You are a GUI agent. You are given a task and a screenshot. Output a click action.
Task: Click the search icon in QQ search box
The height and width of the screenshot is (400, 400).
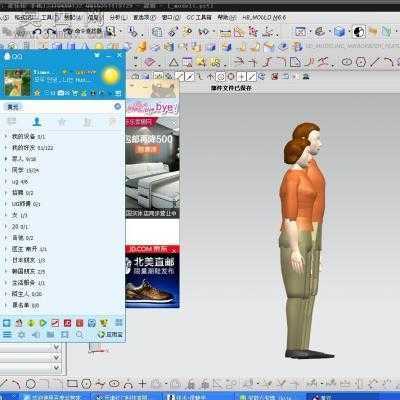pyautogui.click(x=117, y=106)
